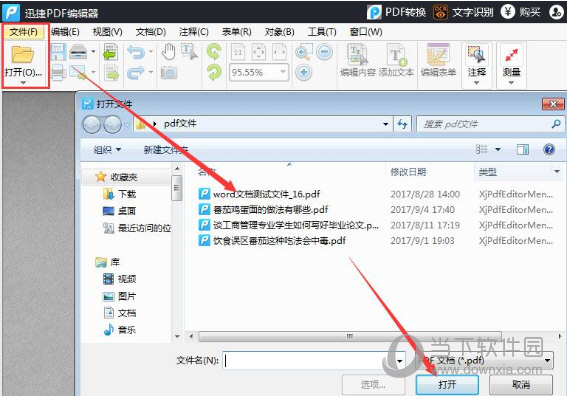Click the 购买 yen purchase icon

pyautogui.click(x=508, y=12)
